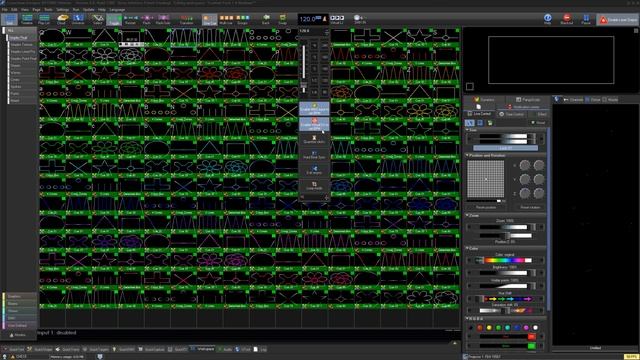Choose the Flash Solo mode icon

163,19
